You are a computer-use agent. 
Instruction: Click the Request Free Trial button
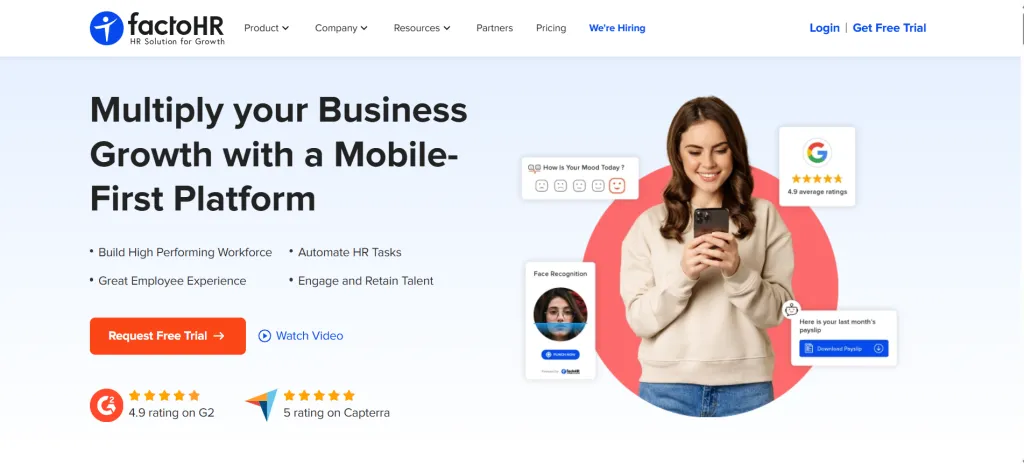pos(168,336)
